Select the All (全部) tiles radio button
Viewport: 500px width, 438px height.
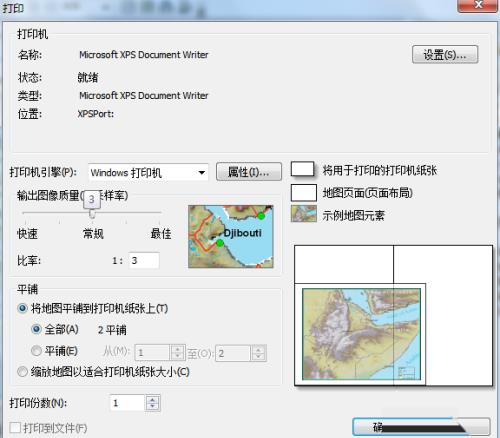36,330
